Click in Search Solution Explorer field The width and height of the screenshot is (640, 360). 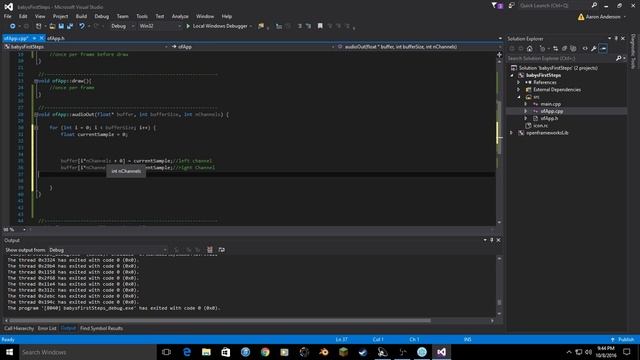561,58
